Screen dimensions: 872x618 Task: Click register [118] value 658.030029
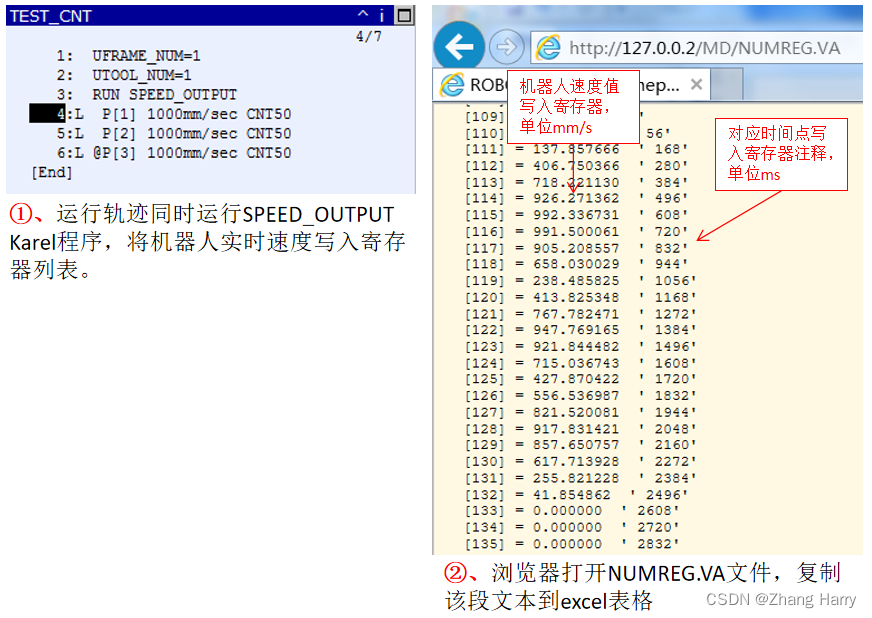pyautogui.click(x=576, y=264)
